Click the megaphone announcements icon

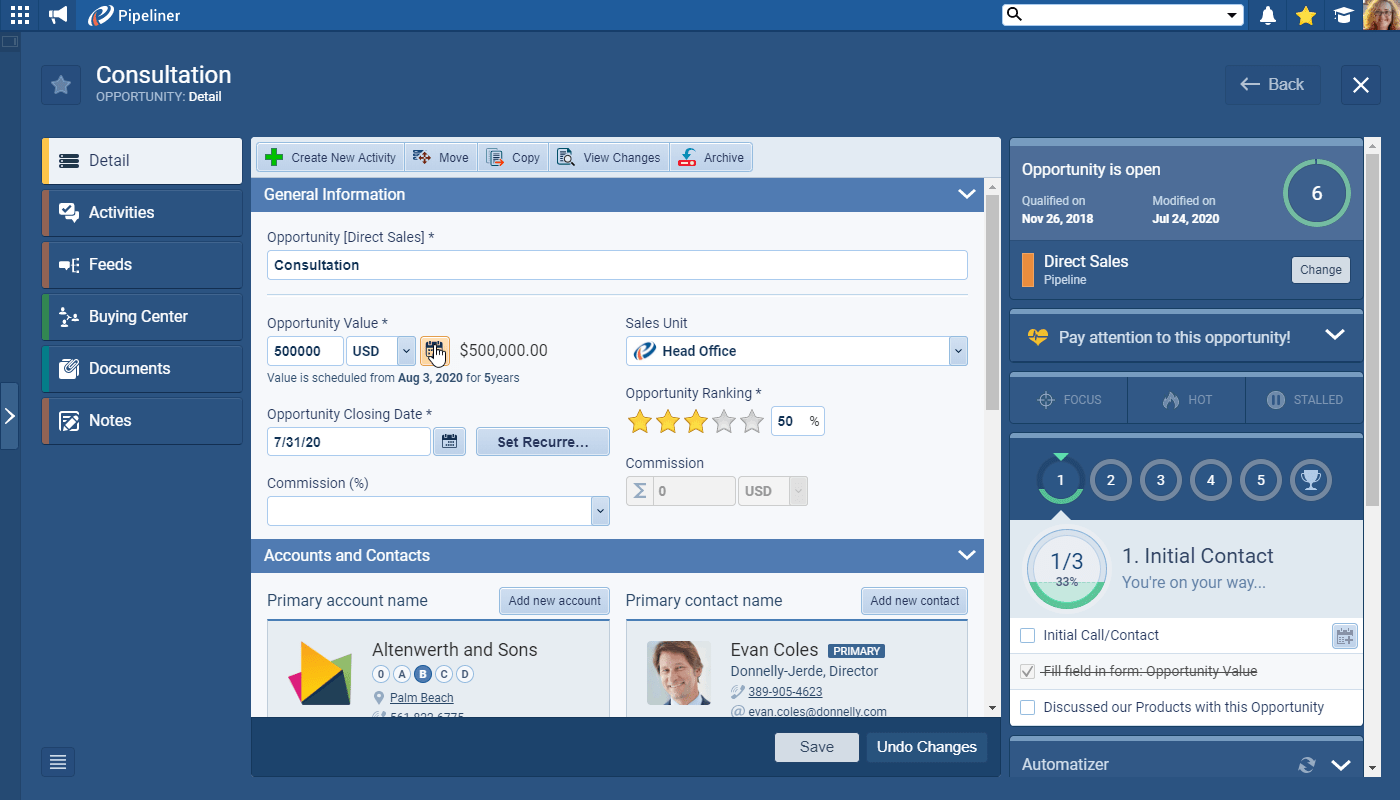pyautogui.click(x=59, y=15)
